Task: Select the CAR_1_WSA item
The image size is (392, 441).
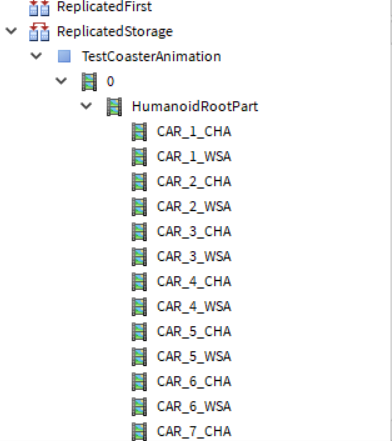Action: [x=194, y=157]
